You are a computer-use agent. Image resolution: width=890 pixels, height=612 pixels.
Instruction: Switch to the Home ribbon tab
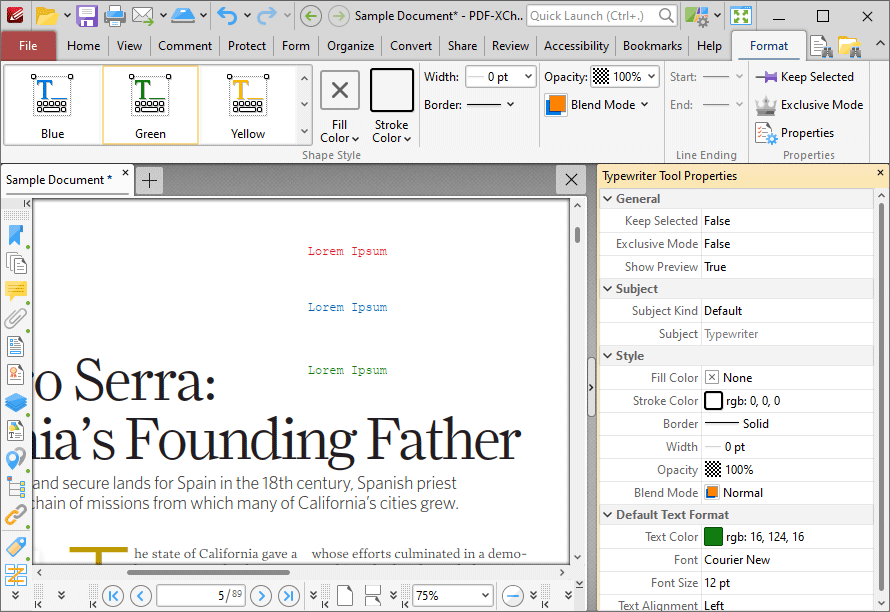click(x=83, y=46)
